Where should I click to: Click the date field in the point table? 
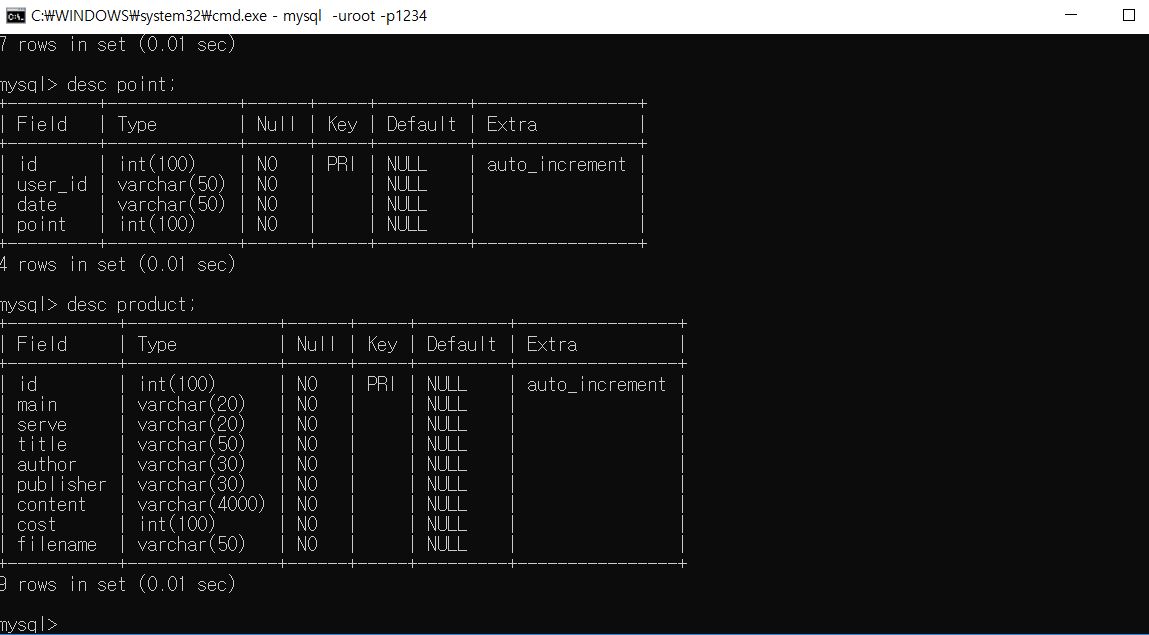click(37, 204)
